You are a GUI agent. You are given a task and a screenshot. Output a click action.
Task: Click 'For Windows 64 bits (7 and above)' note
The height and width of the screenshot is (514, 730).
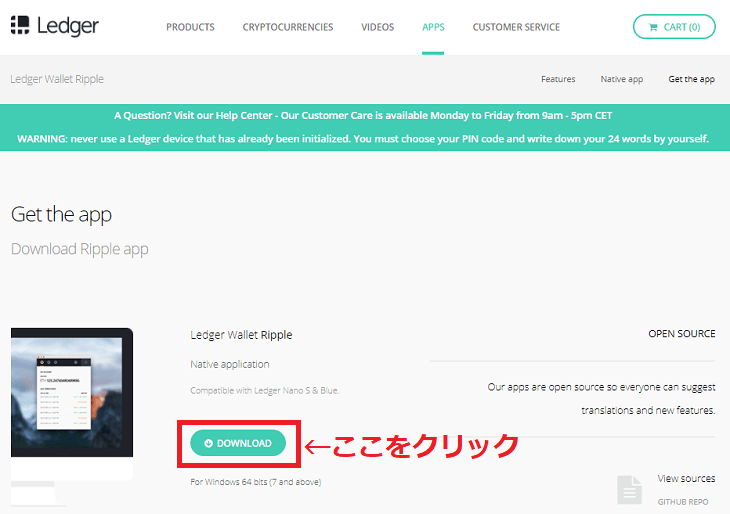point(256,482)
